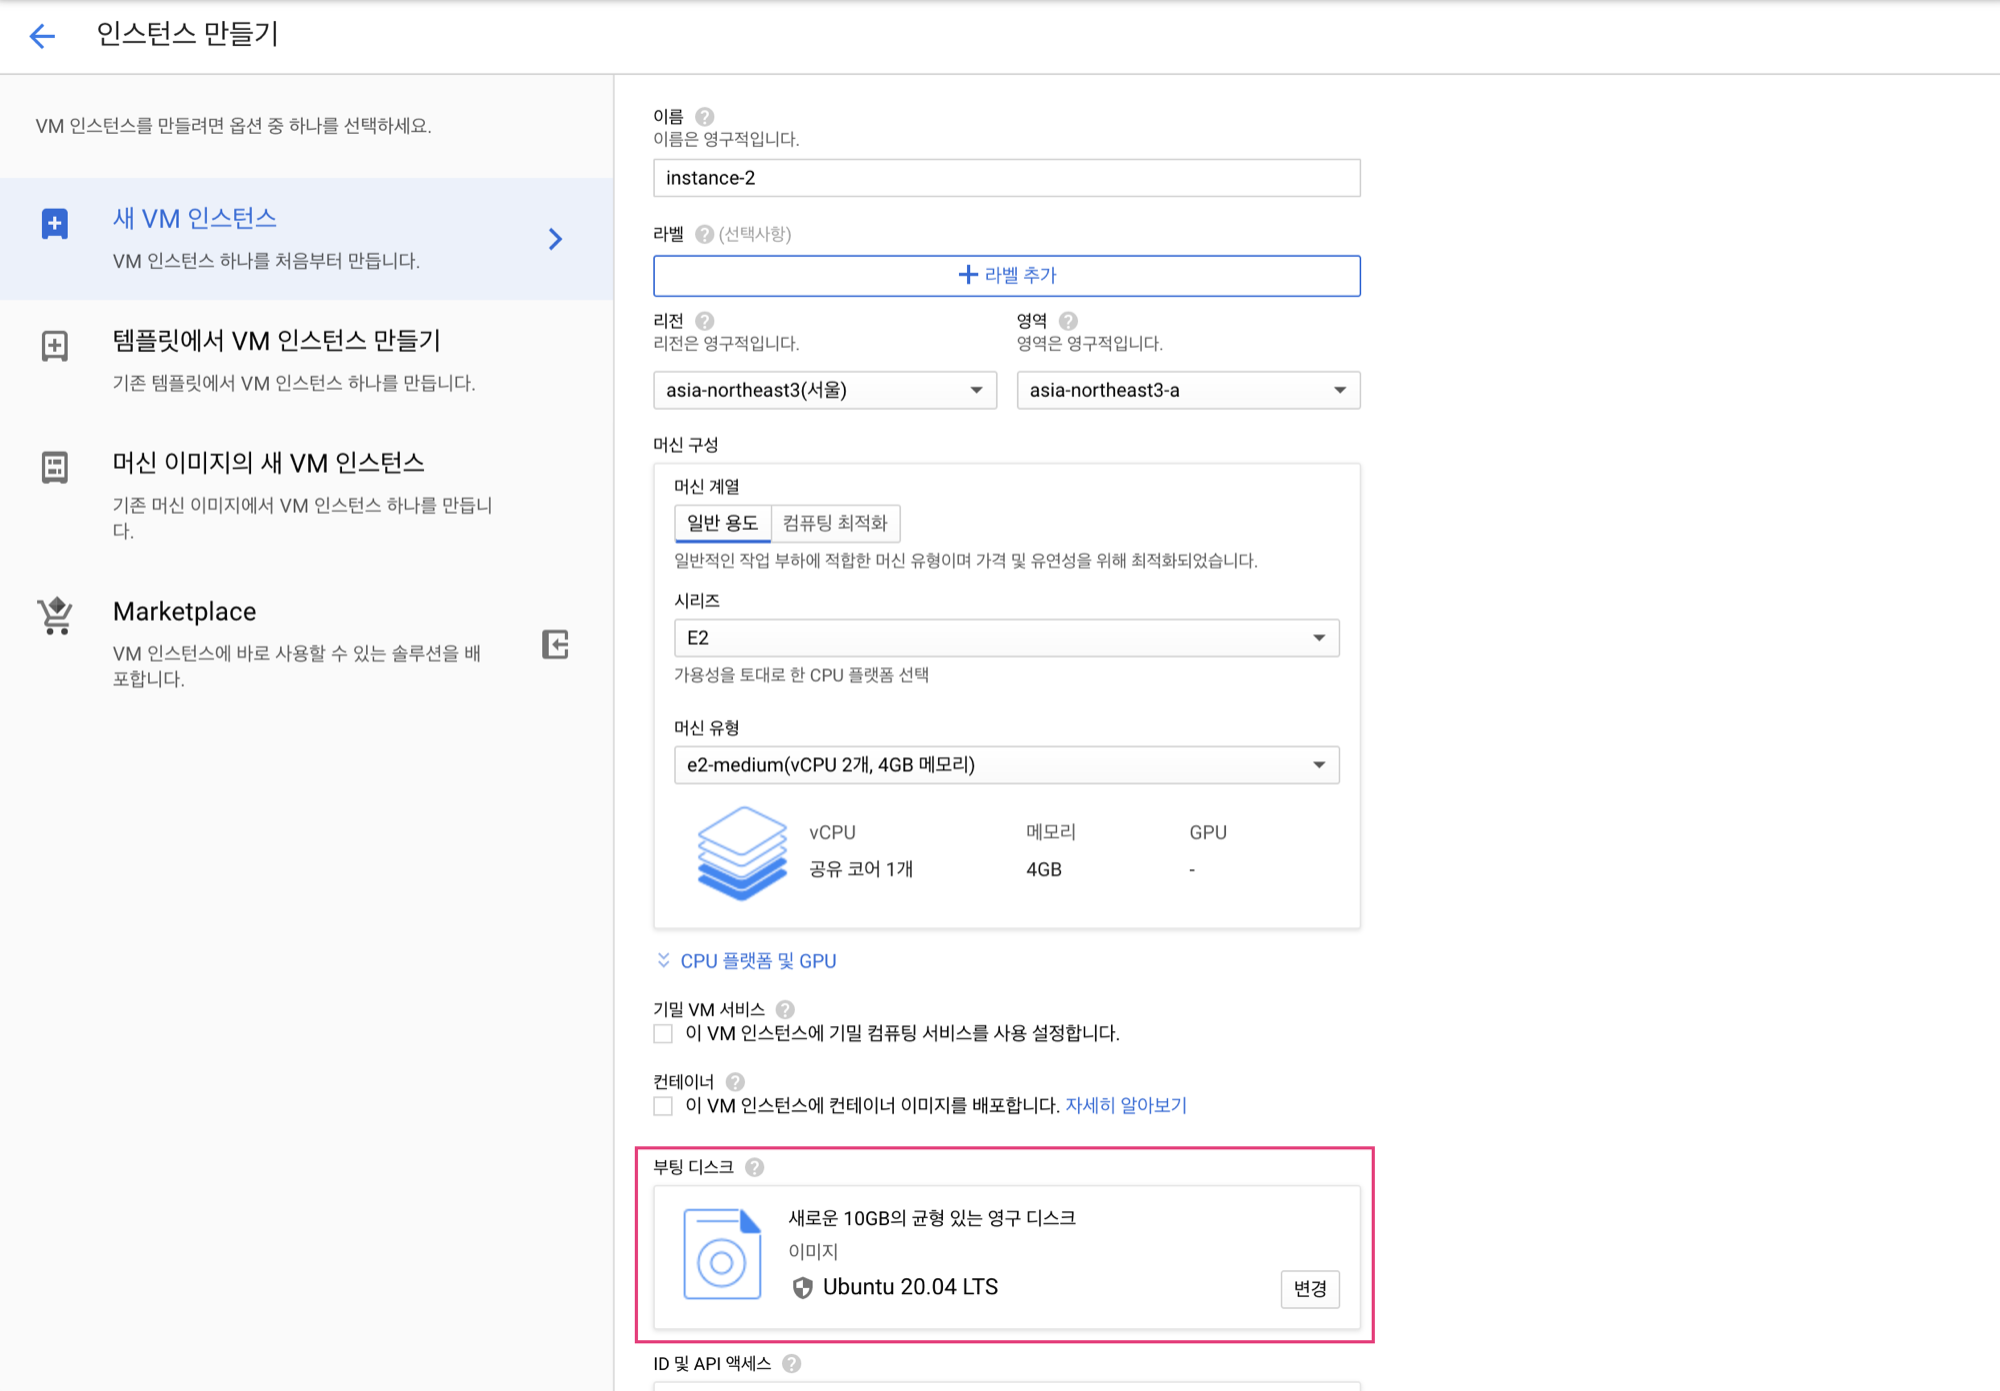Click the 라벨 추가 button
Image resolution: width=2000 pixels, height=1391 pixels.
[x=1006, y=275]
